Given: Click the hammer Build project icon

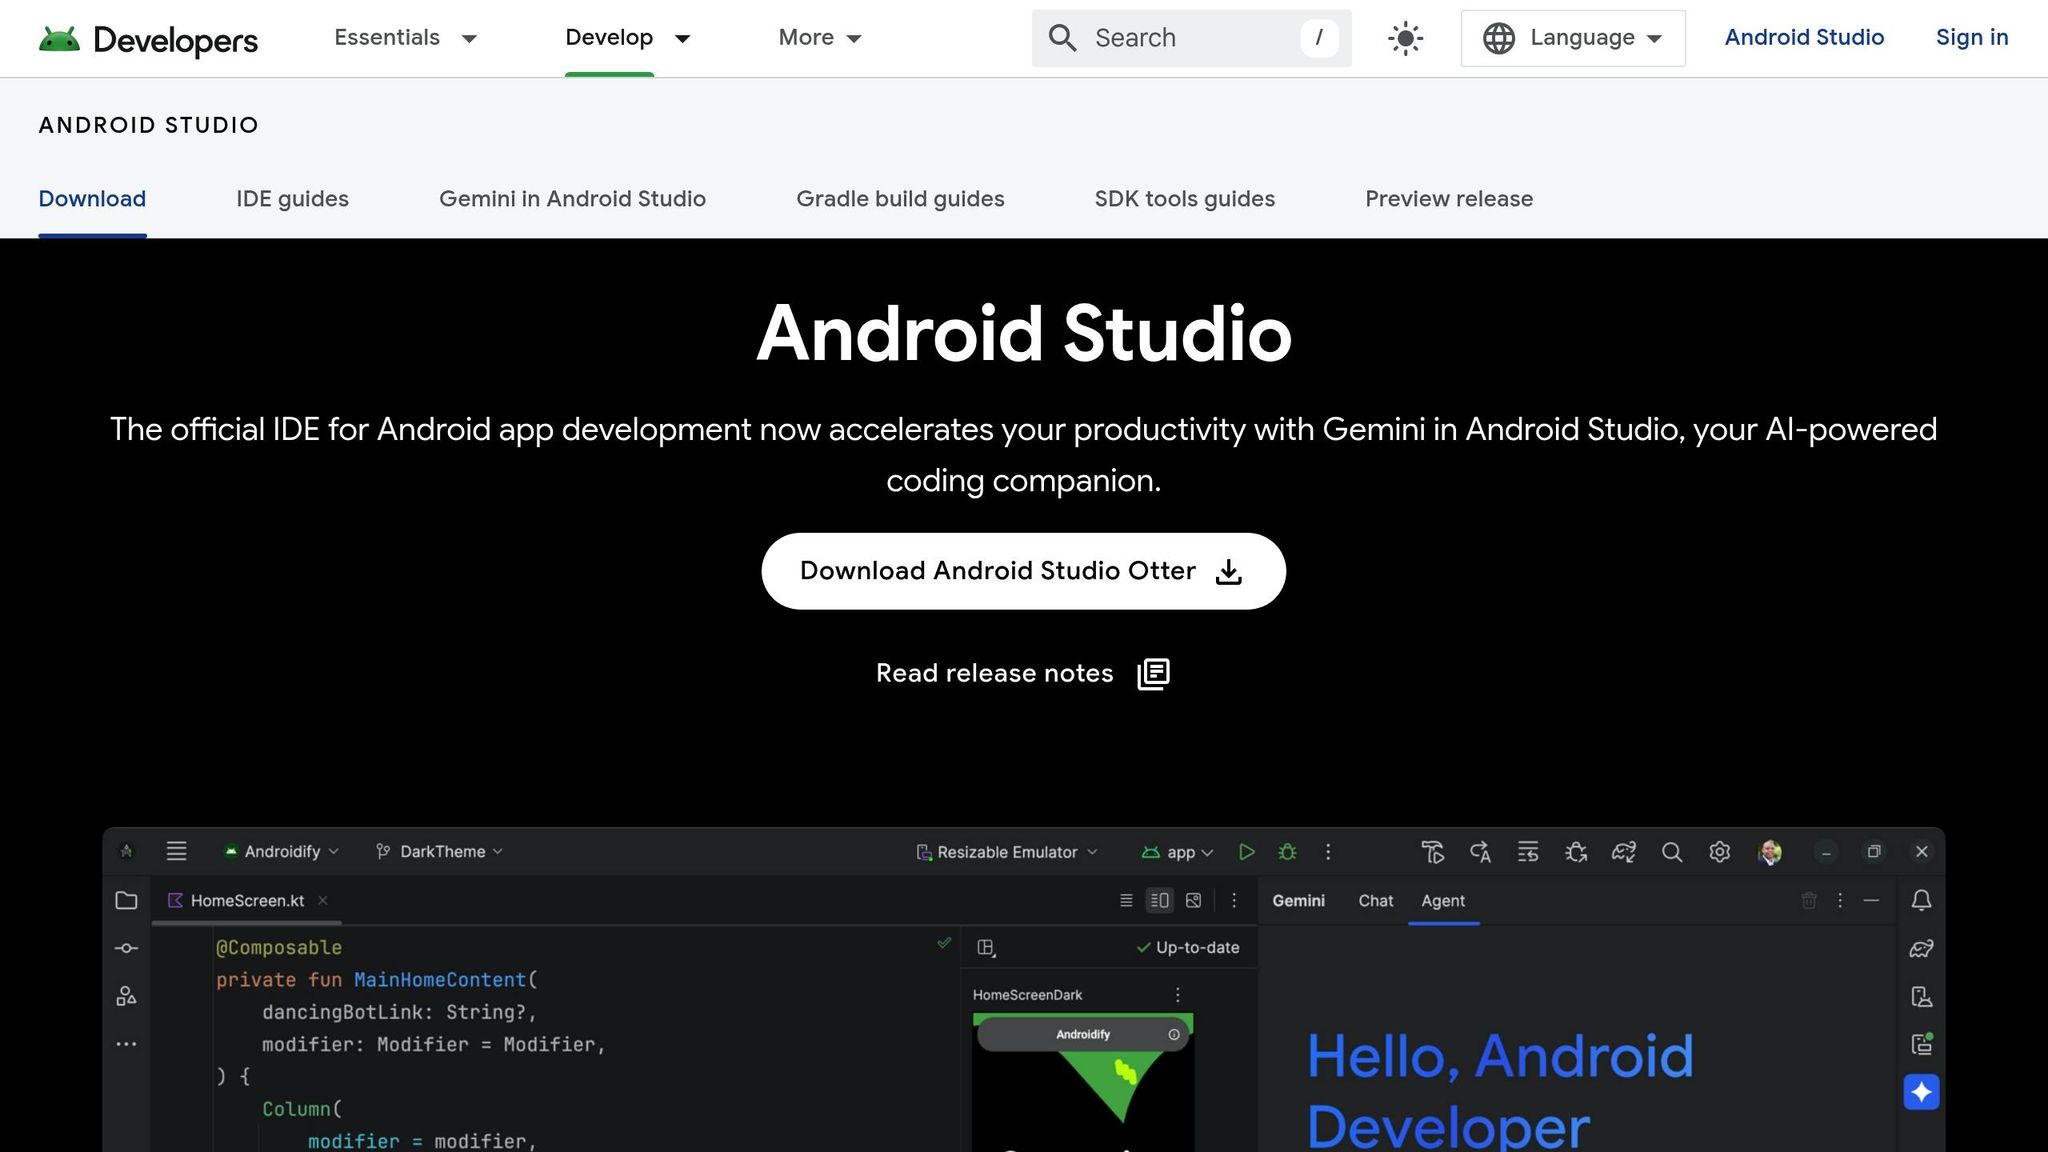Looking at the screenshot, I should (x=1433, y=851).
